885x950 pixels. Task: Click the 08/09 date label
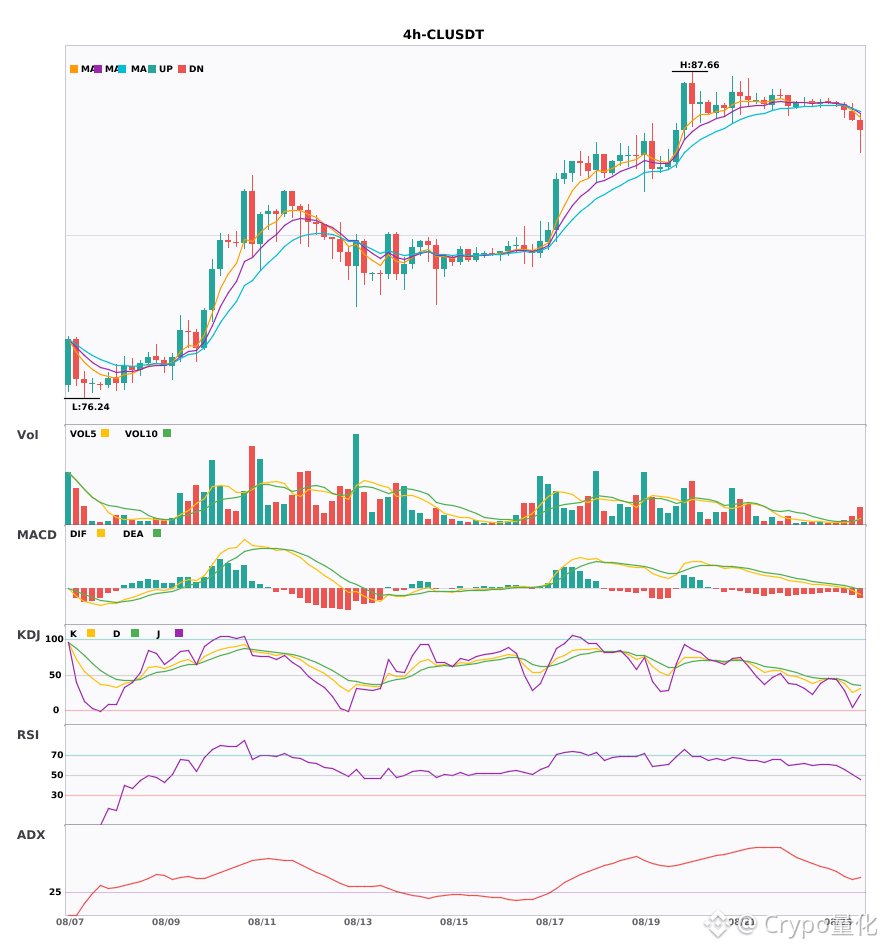click(x=165, y=922)
